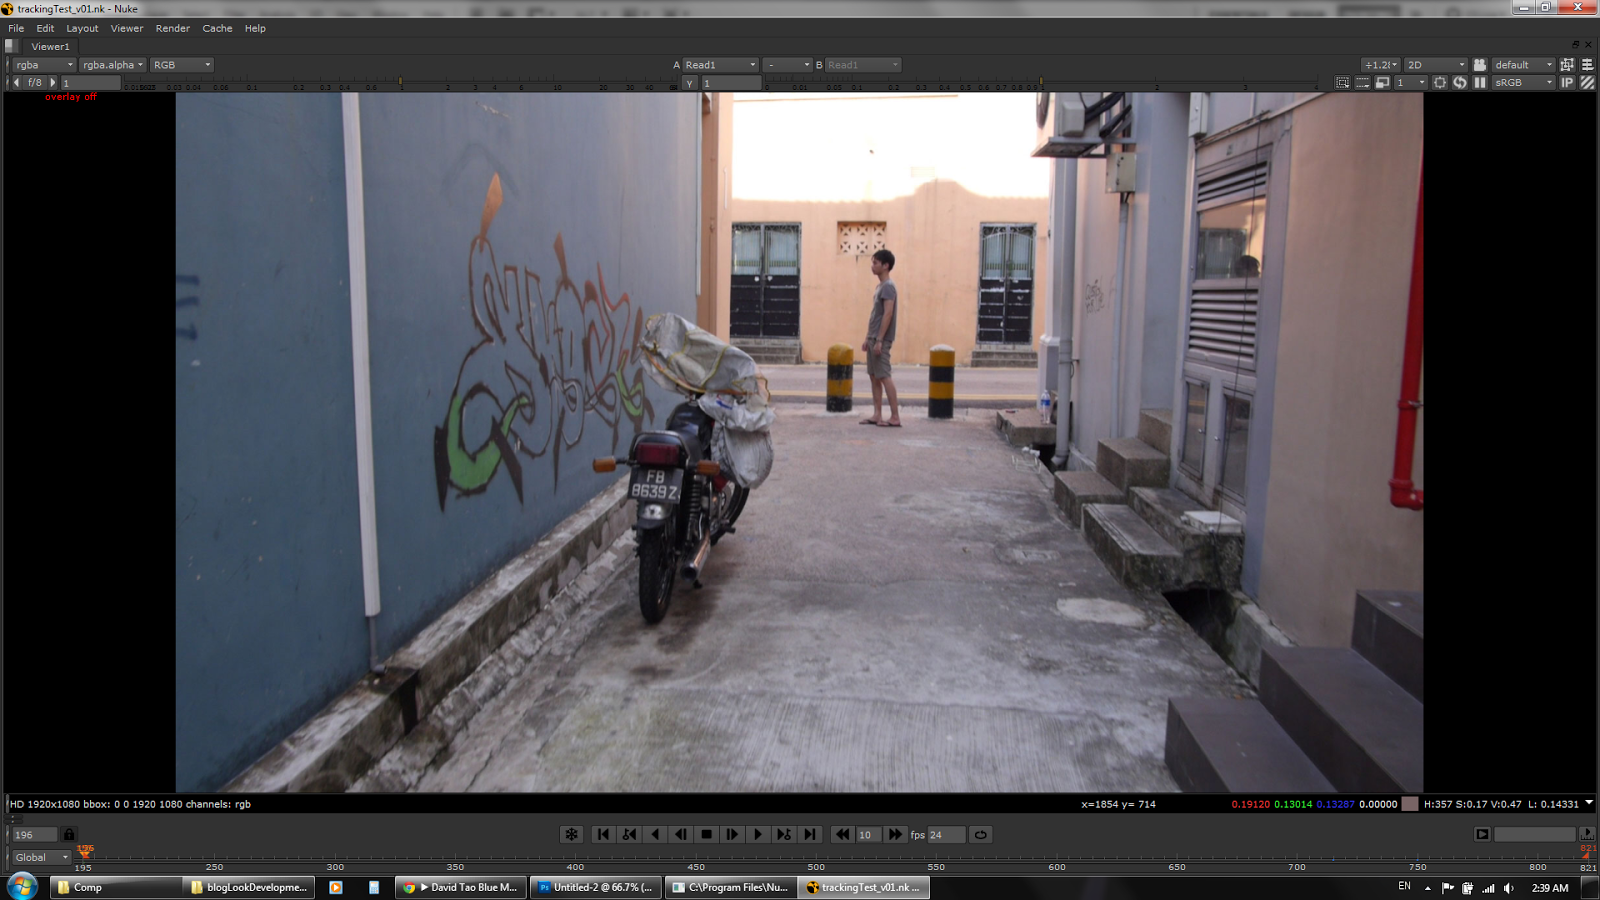Pause viewer updates with the pause icon

pyautogui.click(x=1480, y=82)
